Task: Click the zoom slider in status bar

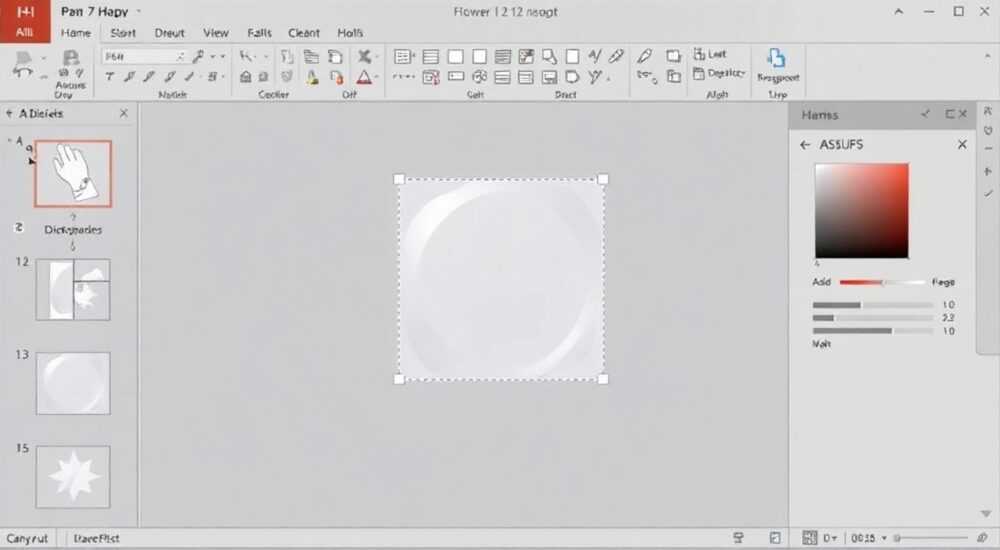Action: click(931, 538)
